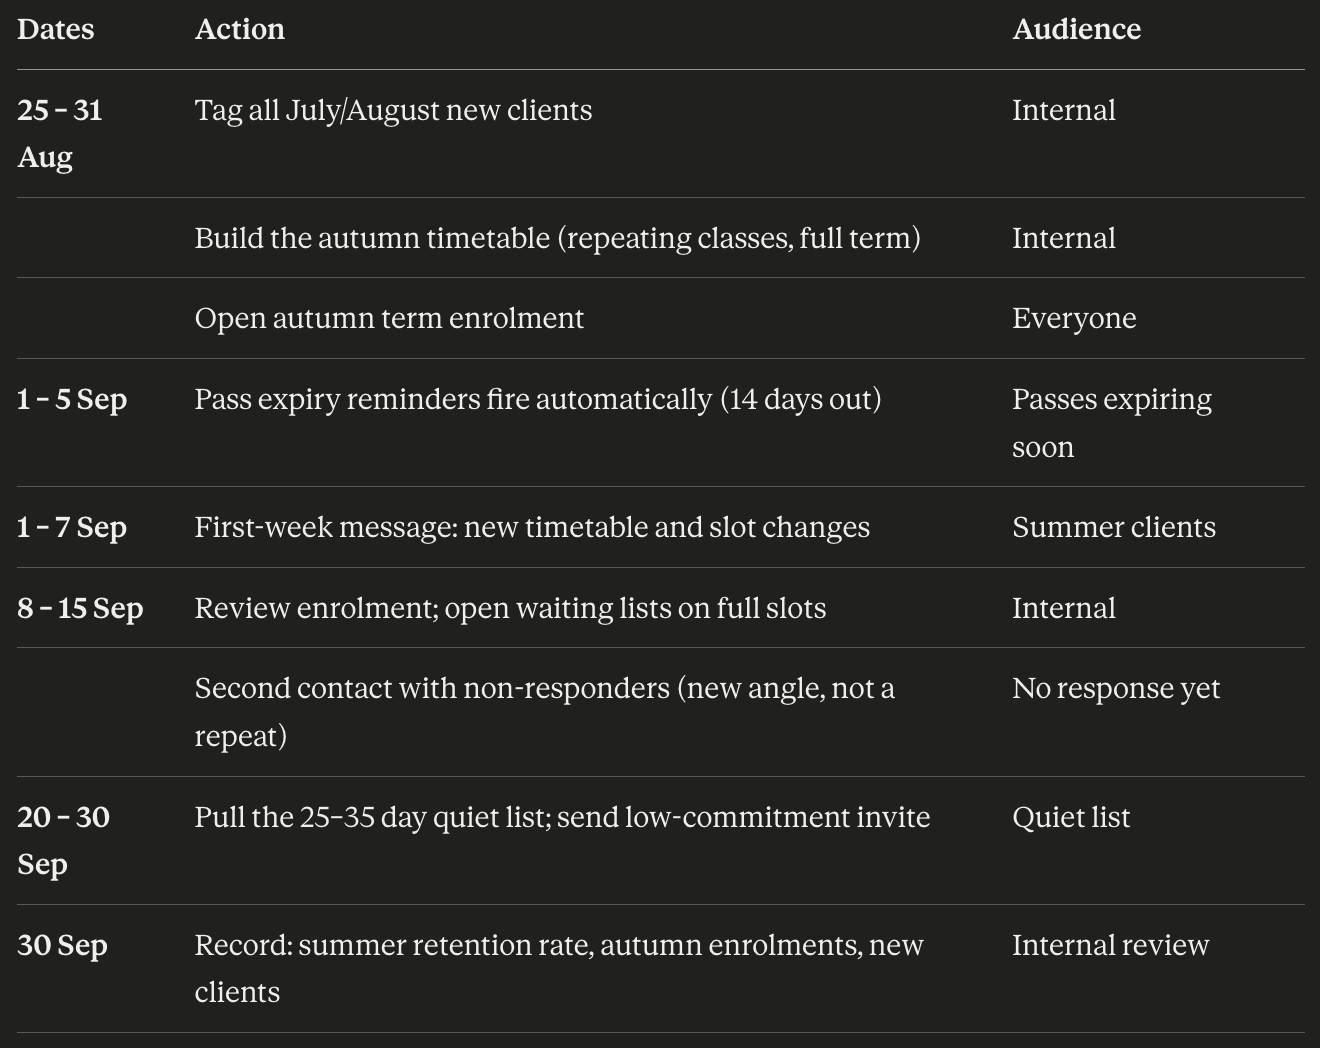Image resolution: width=1320 pixels, height=1048 pixels.
Task: Select the Everyone audience cell
Action: (1074, 318)
